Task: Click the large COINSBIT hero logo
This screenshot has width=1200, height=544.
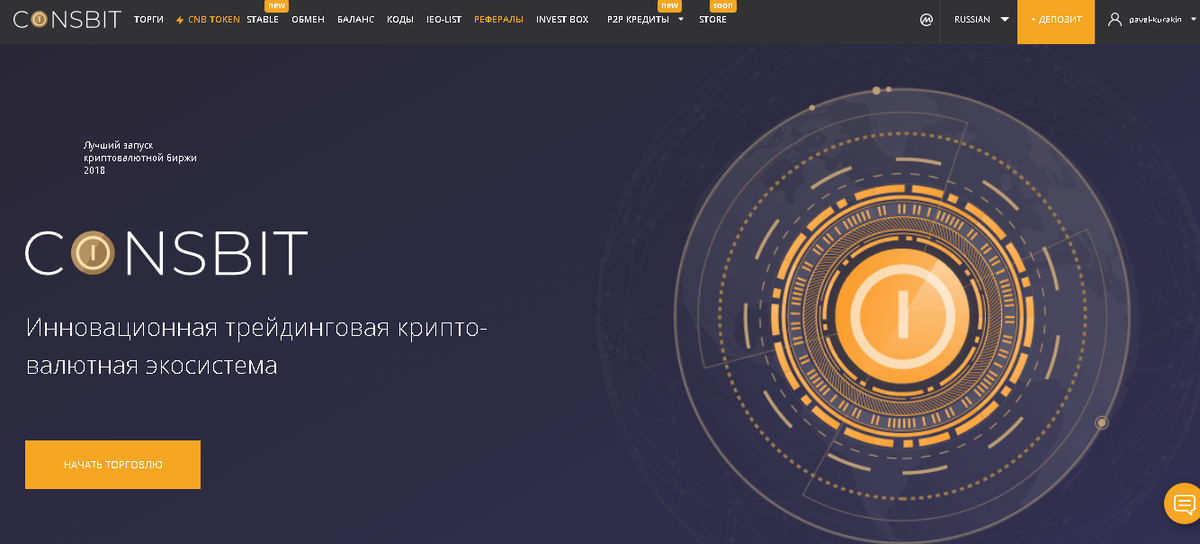Action: [x=166, y=253]
